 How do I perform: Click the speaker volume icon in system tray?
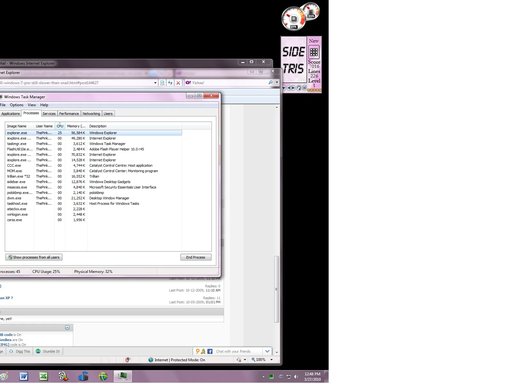point(296,377)
